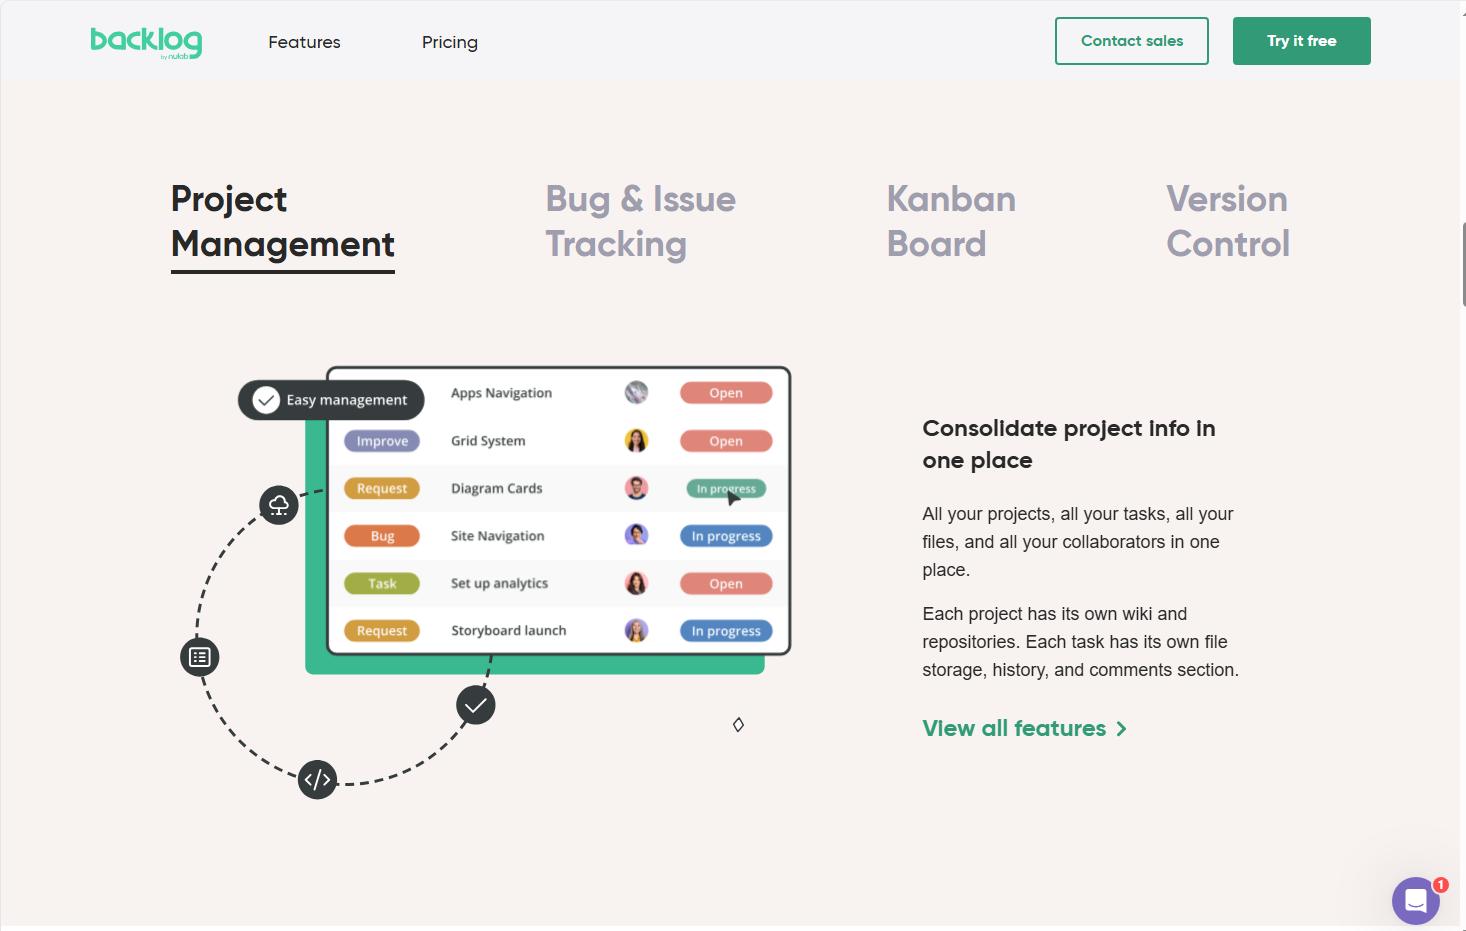1466x931 pixels.
Task: Click the Bug tag on Site Navigation
Action: coord(382,536)
